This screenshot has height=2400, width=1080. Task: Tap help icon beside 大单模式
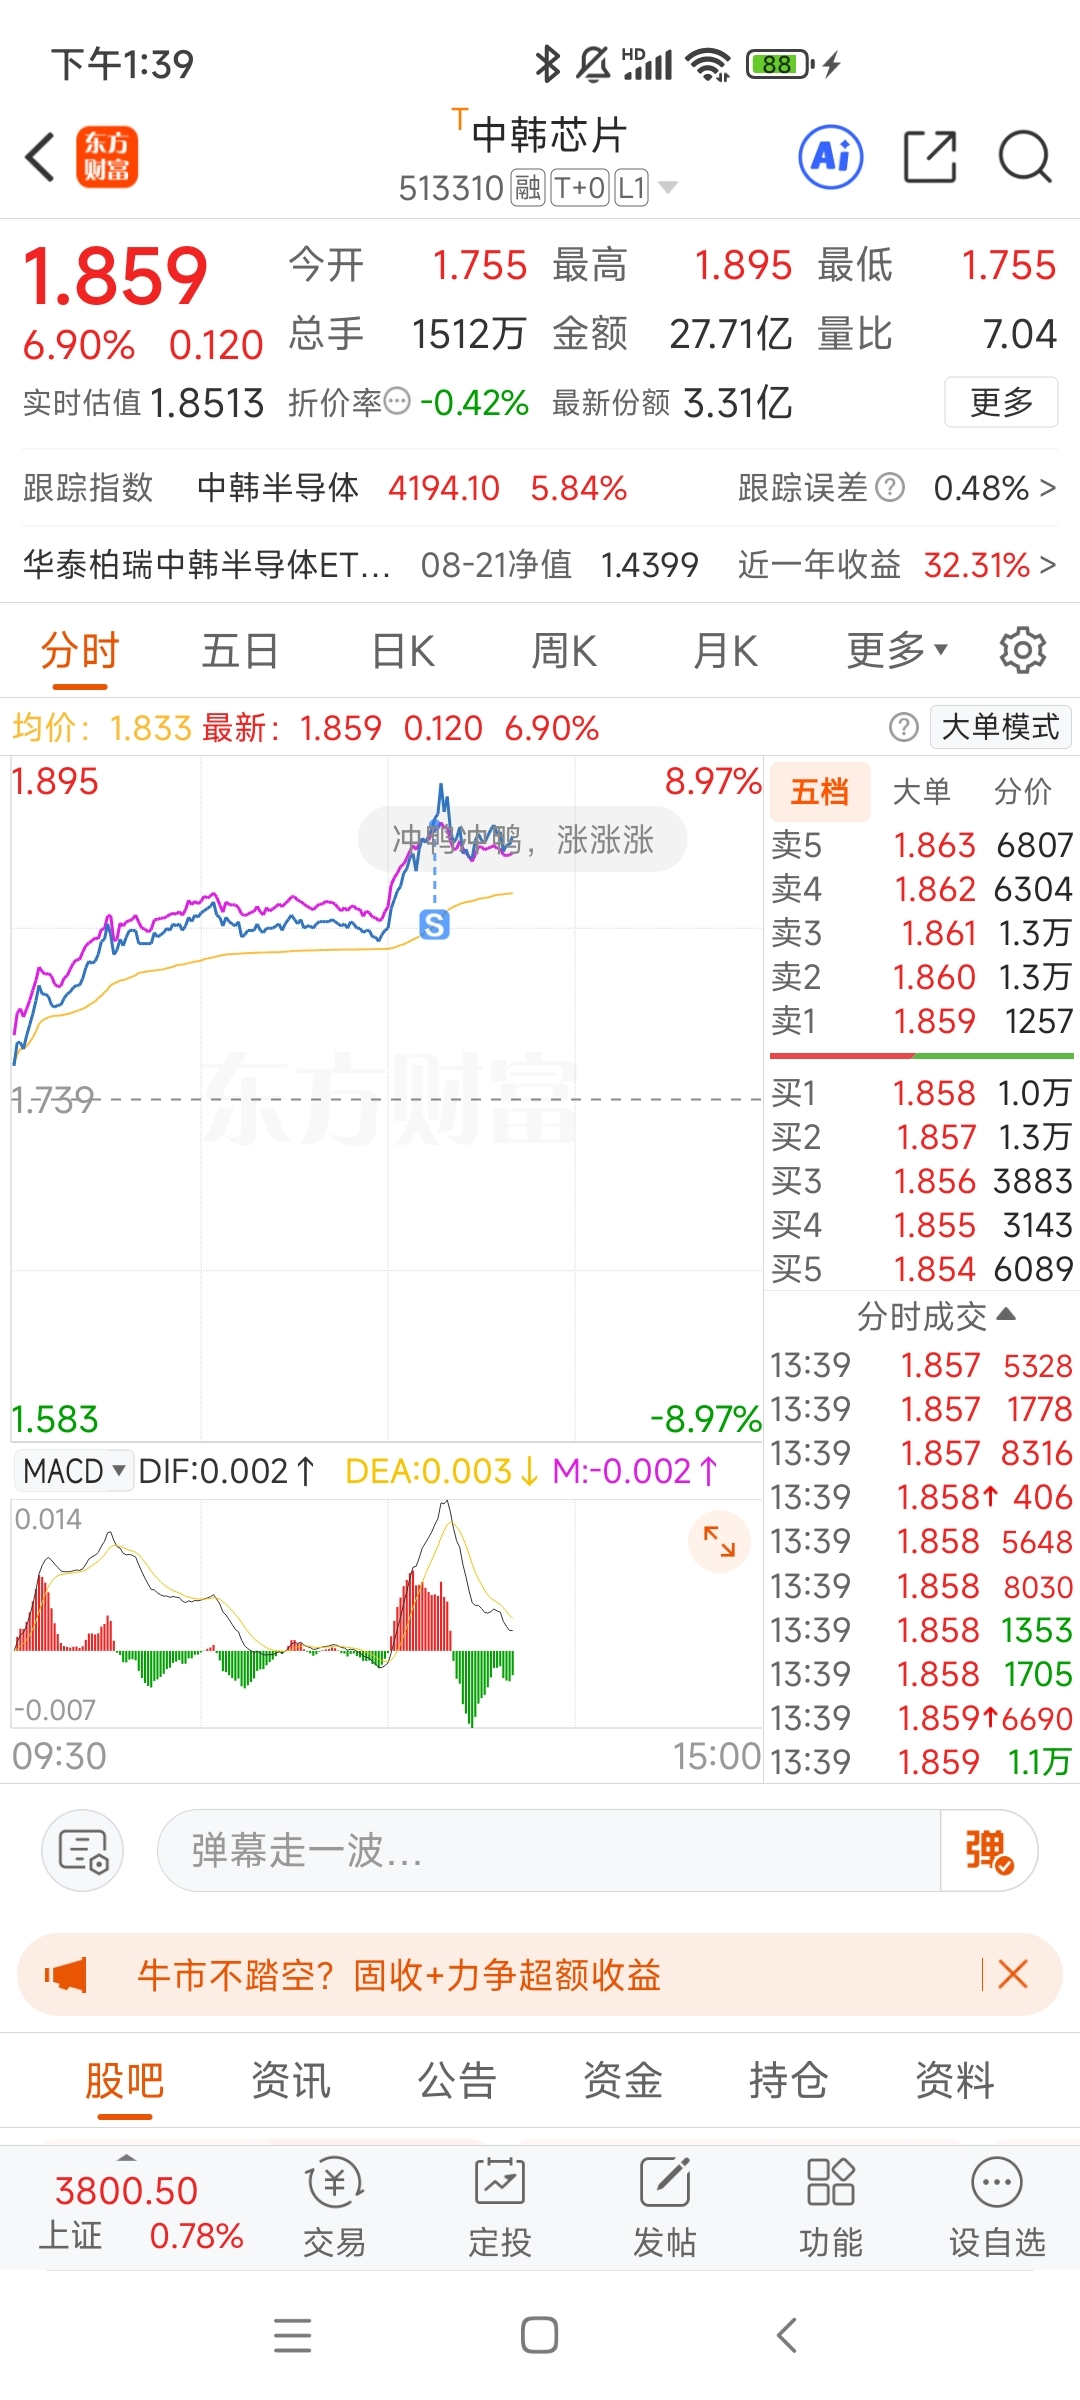pos(903,727)
